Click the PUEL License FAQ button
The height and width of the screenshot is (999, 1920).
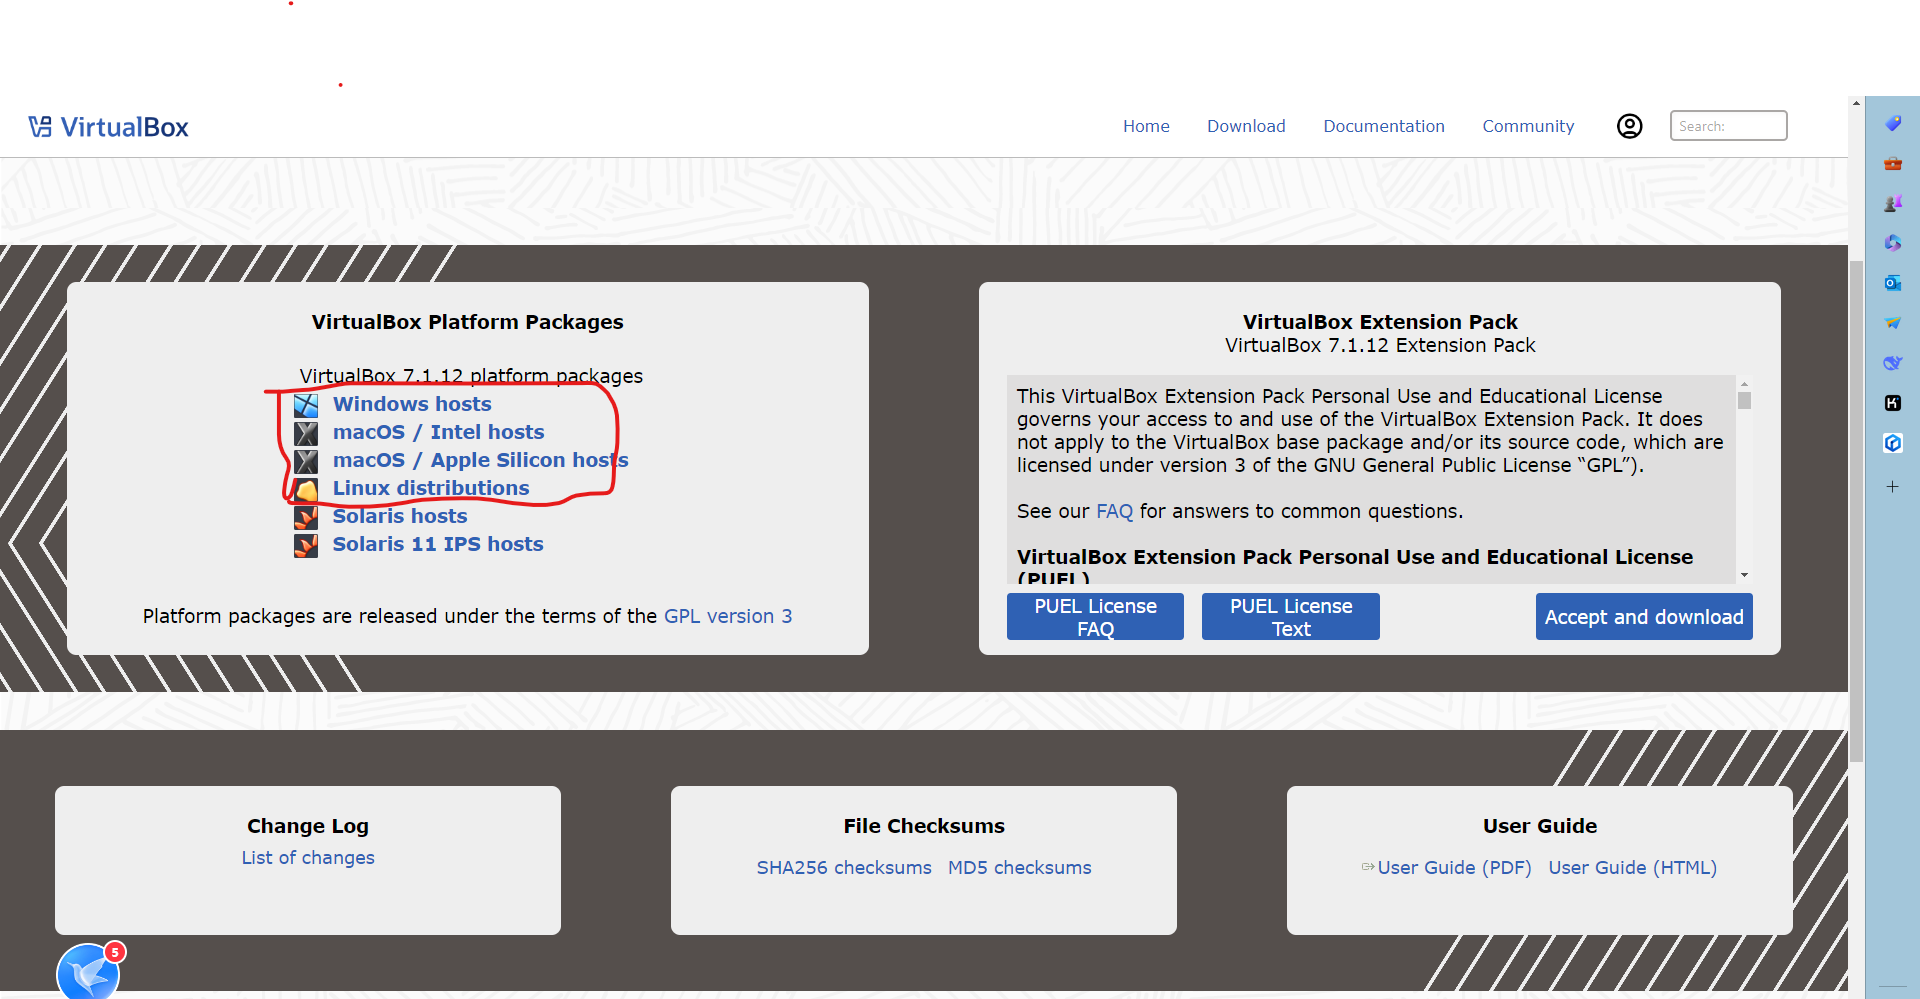(x=1095, y=616)
